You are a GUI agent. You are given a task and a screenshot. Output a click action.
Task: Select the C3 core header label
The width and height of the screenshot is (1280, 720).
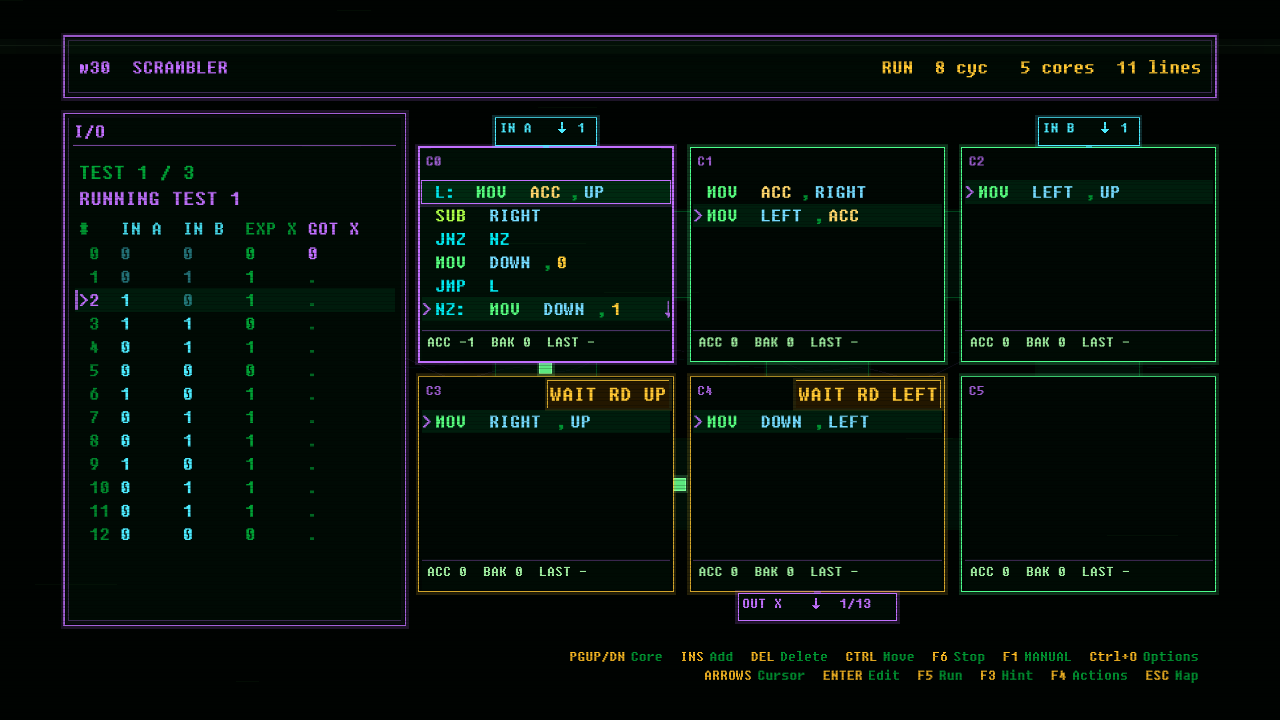click(x=434, y=391)
